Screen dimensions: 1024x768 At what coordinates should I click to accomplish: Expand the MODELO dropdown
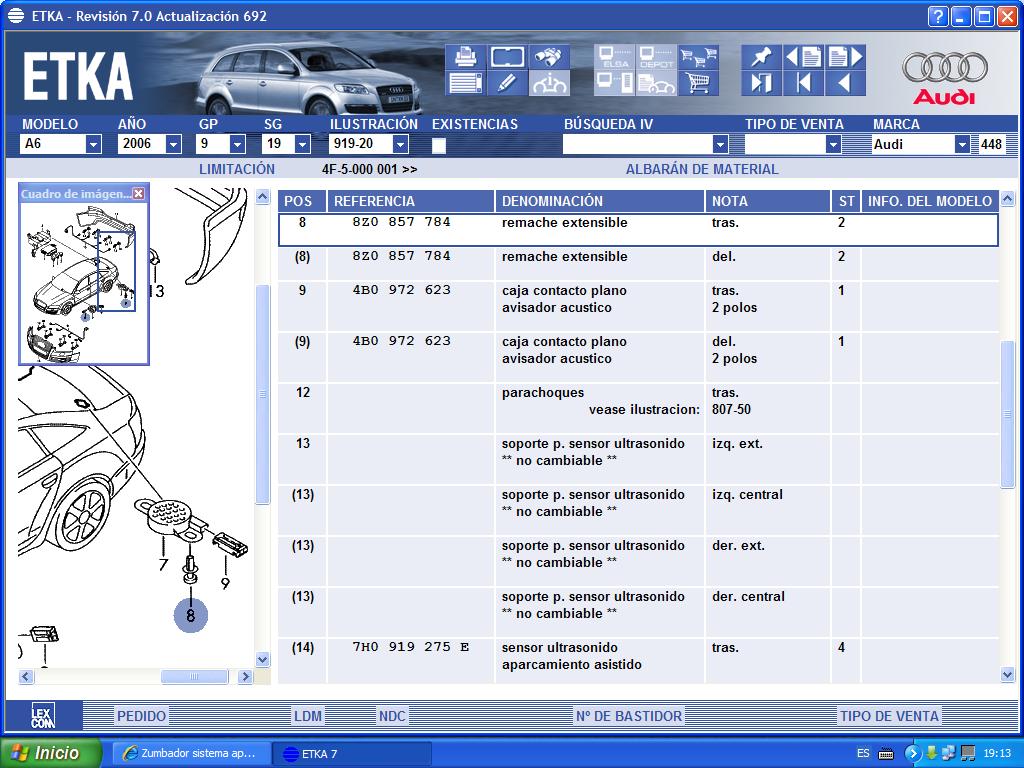click(x=93, y=144)
